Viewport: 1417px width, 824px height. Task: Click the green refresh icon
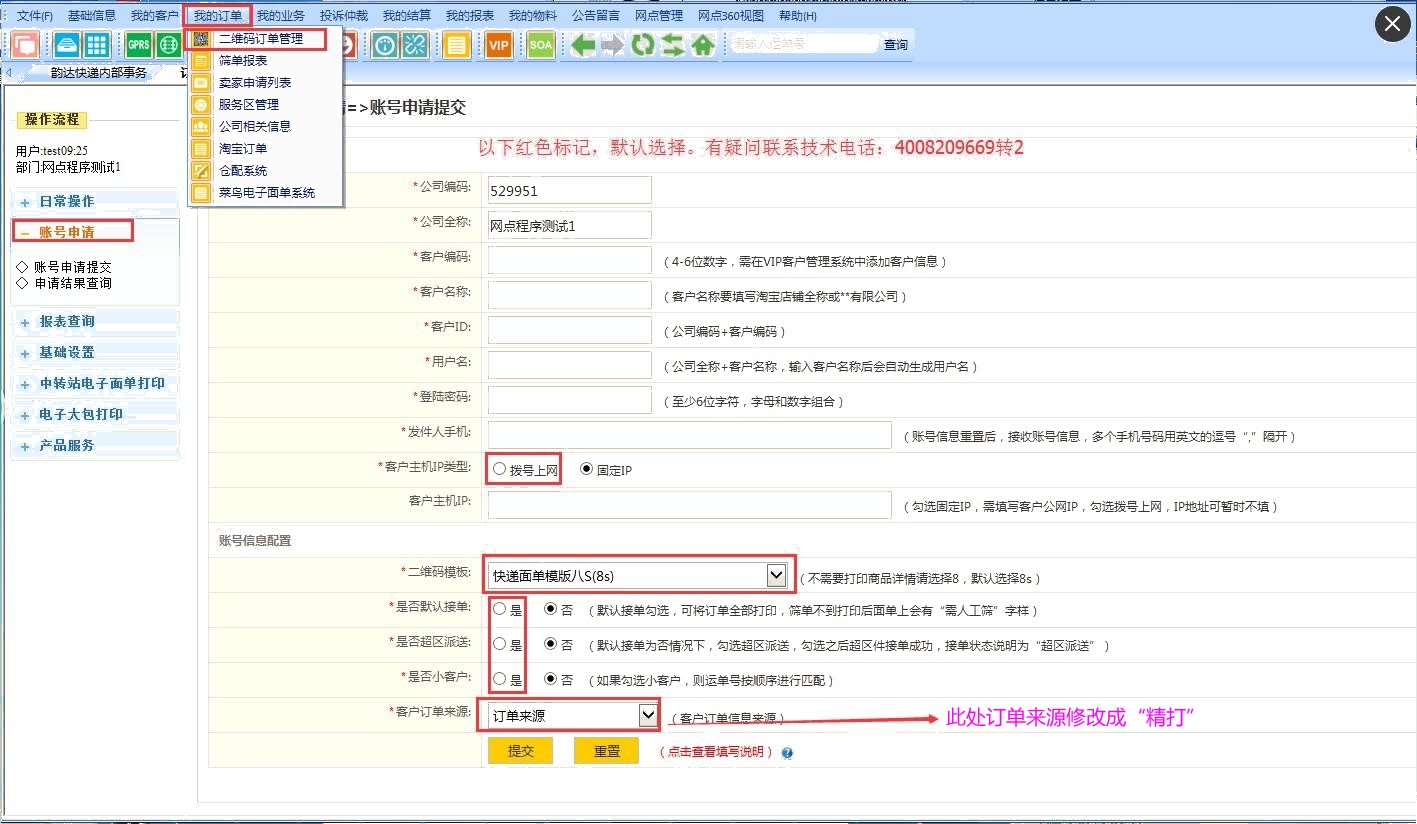(642, 45)
